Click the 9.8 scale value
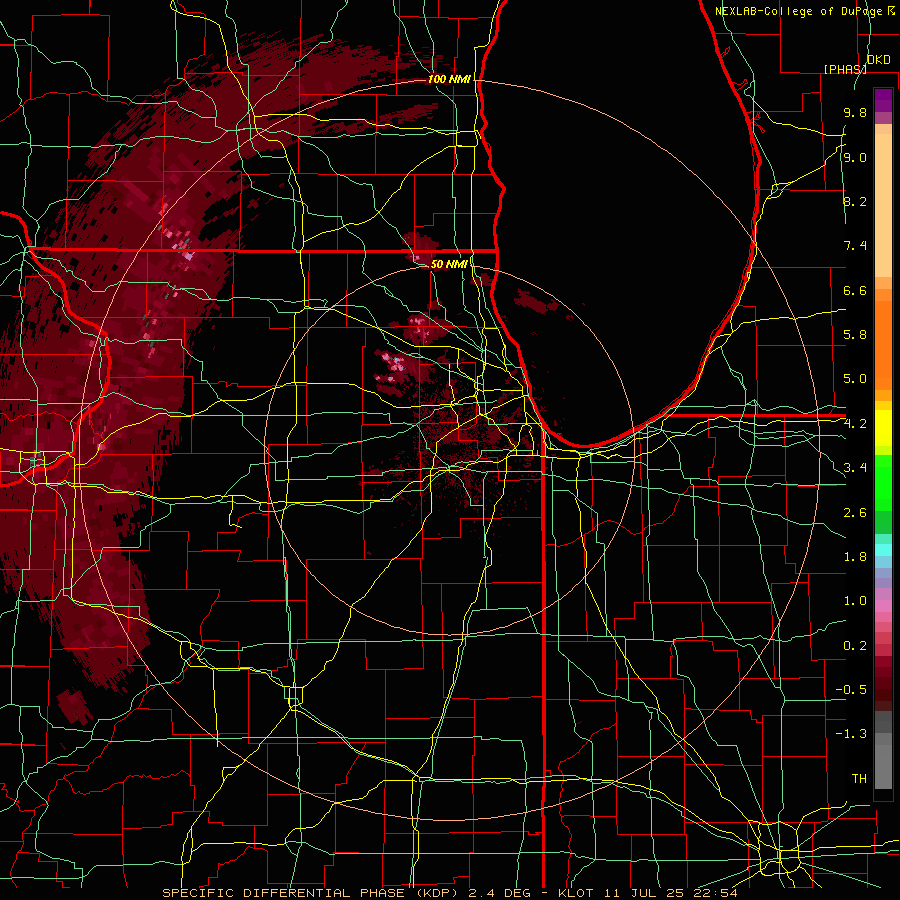The height and width of the screenshot is (900, 900). pos(855,112)
